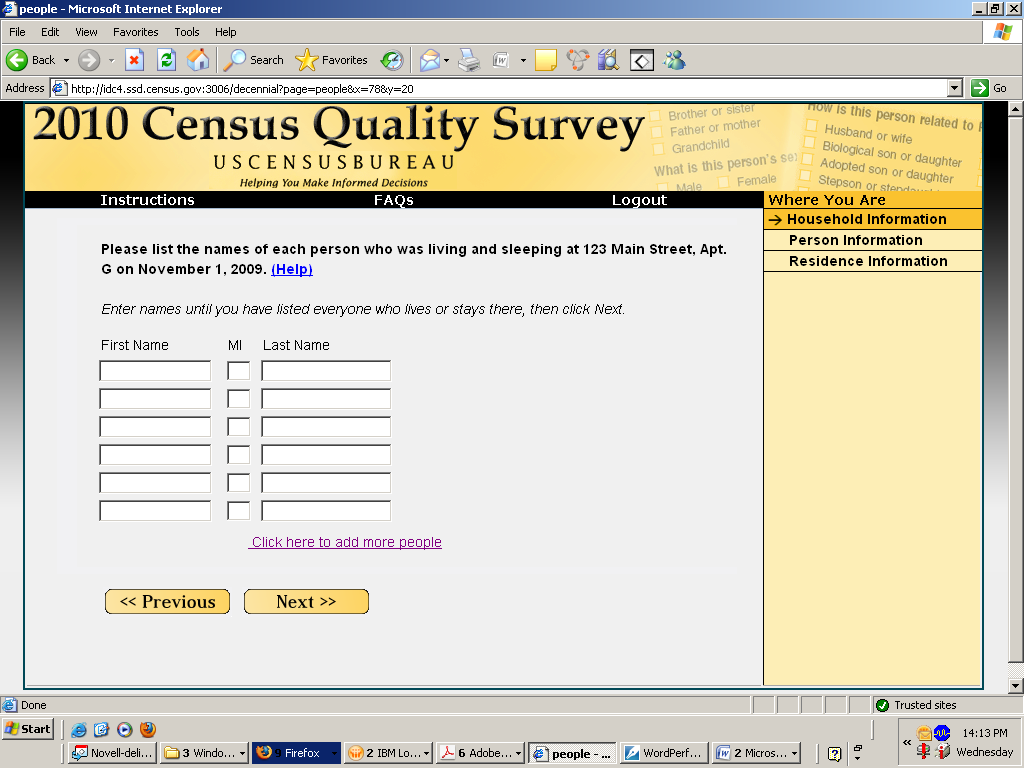This screenshot has height=768, width=1024.
Task: Click the (Help) link
Action: pos(292,269)
